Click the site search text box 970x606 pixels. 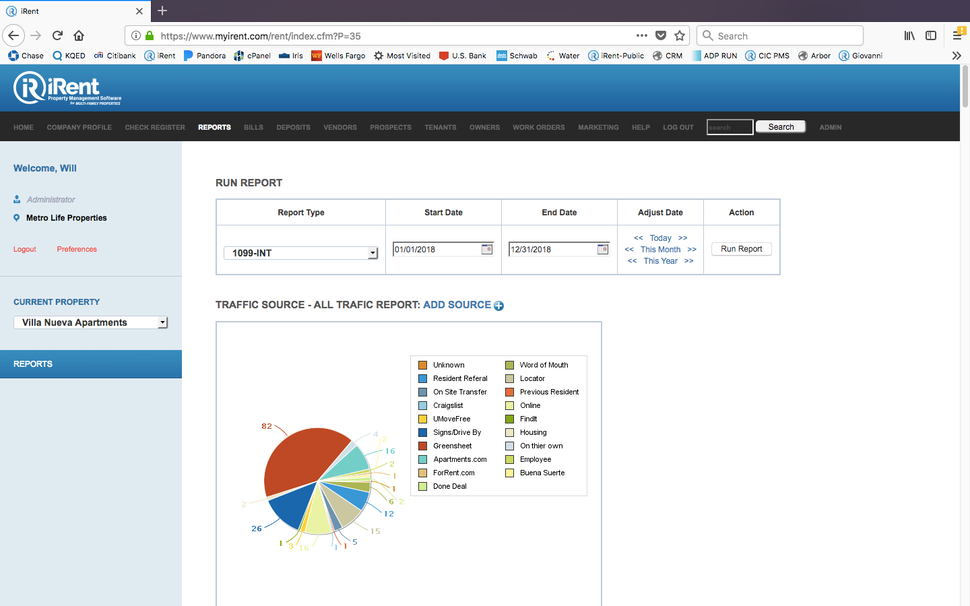730,127
